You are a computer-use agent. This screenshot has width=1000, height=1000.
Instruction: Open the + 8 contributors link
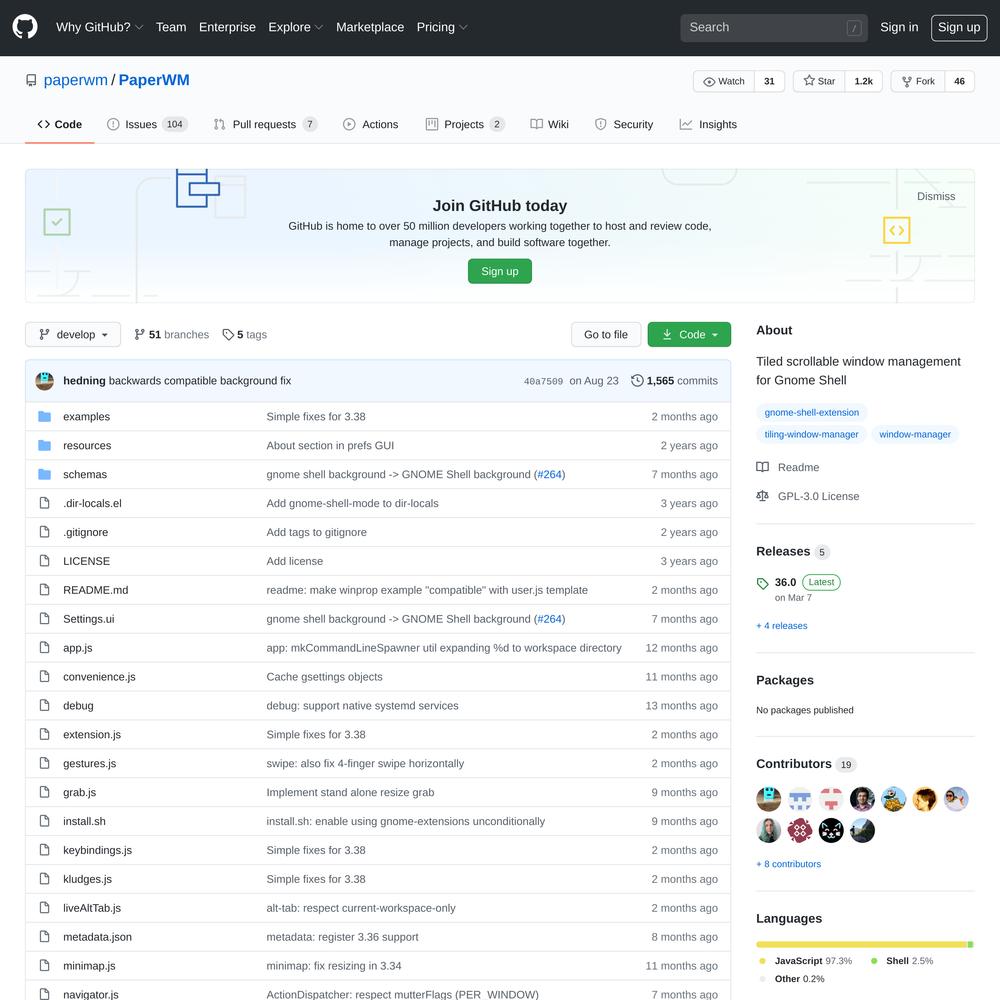pos(788,864)
